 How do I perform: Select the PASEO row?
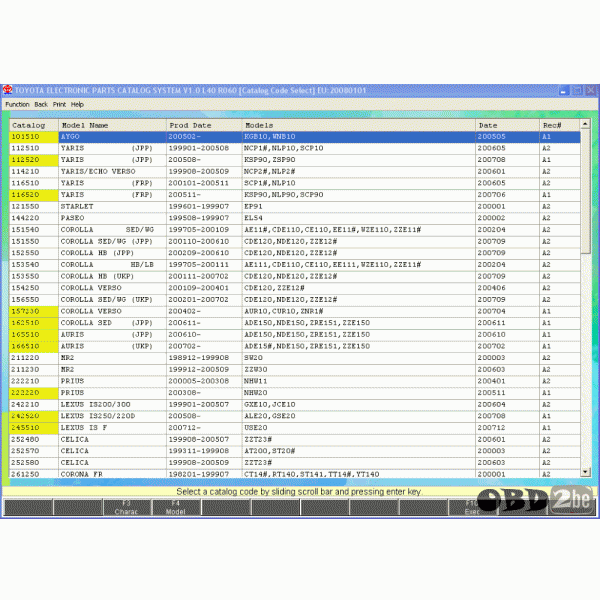(x=295, y=218)
